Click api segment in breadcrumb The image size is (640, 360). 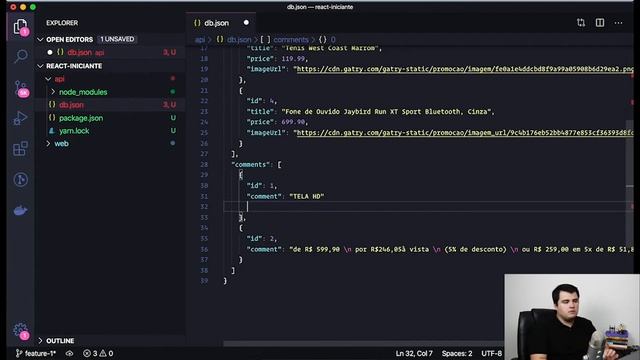coord(200,40)
